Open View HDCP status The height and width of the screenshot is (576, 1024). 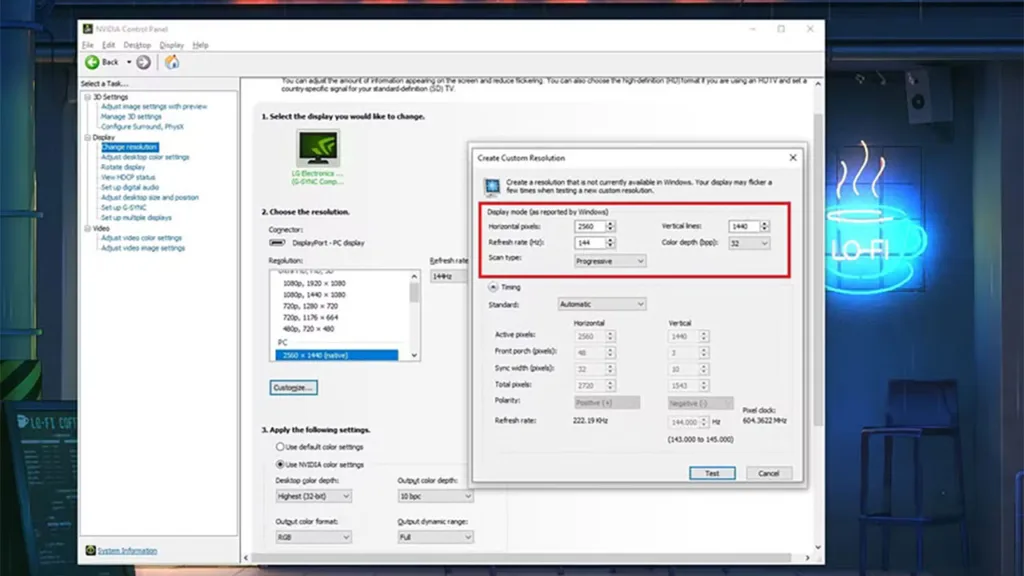click(x=128, y=177)
